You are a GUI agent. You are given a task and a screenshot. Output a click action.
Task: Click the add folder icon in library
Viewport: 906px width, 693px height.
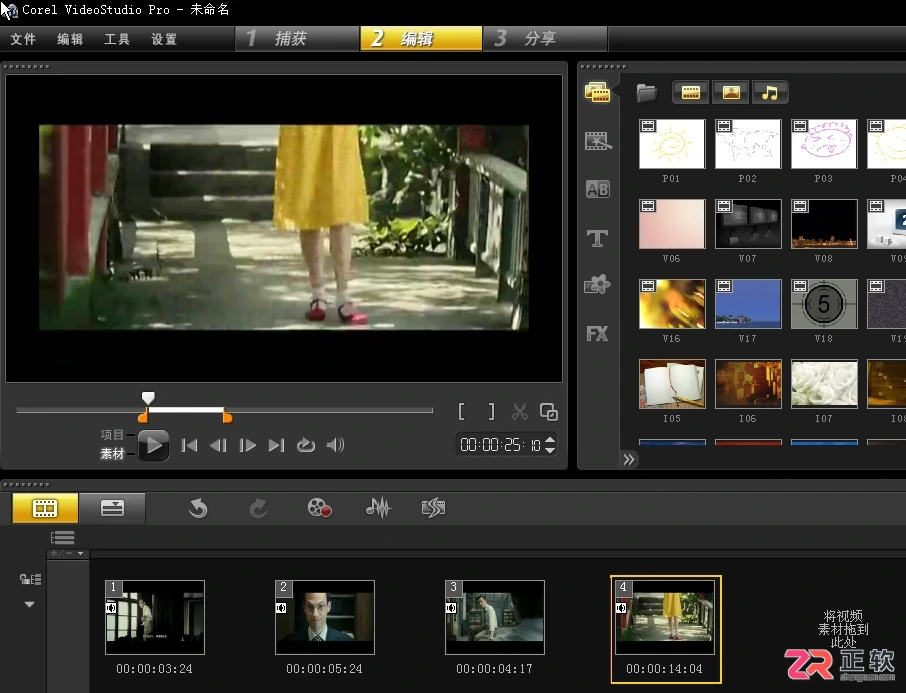[x=647, y=92]
